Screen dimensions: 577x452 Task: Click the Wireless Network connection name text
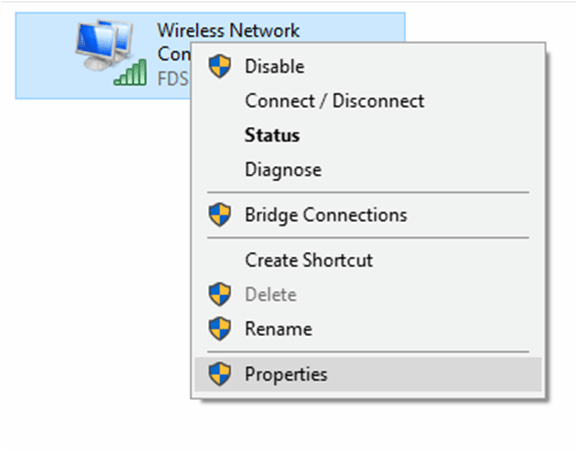[x=229, y=30]
